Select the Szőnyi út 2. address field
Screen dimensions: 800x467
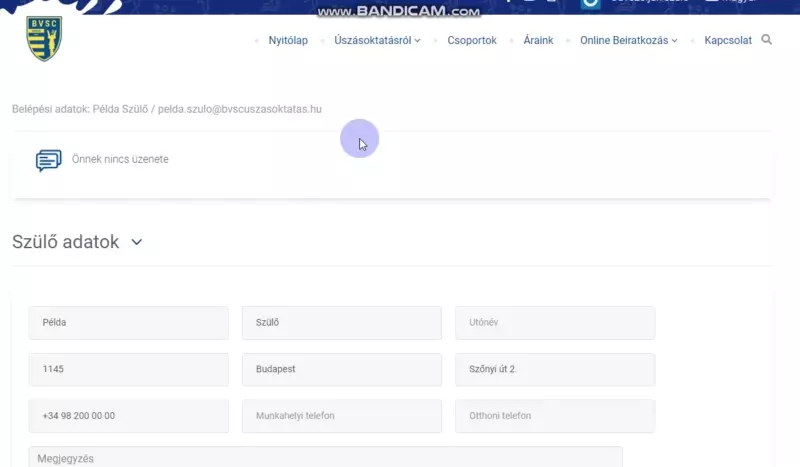[554, 369]
